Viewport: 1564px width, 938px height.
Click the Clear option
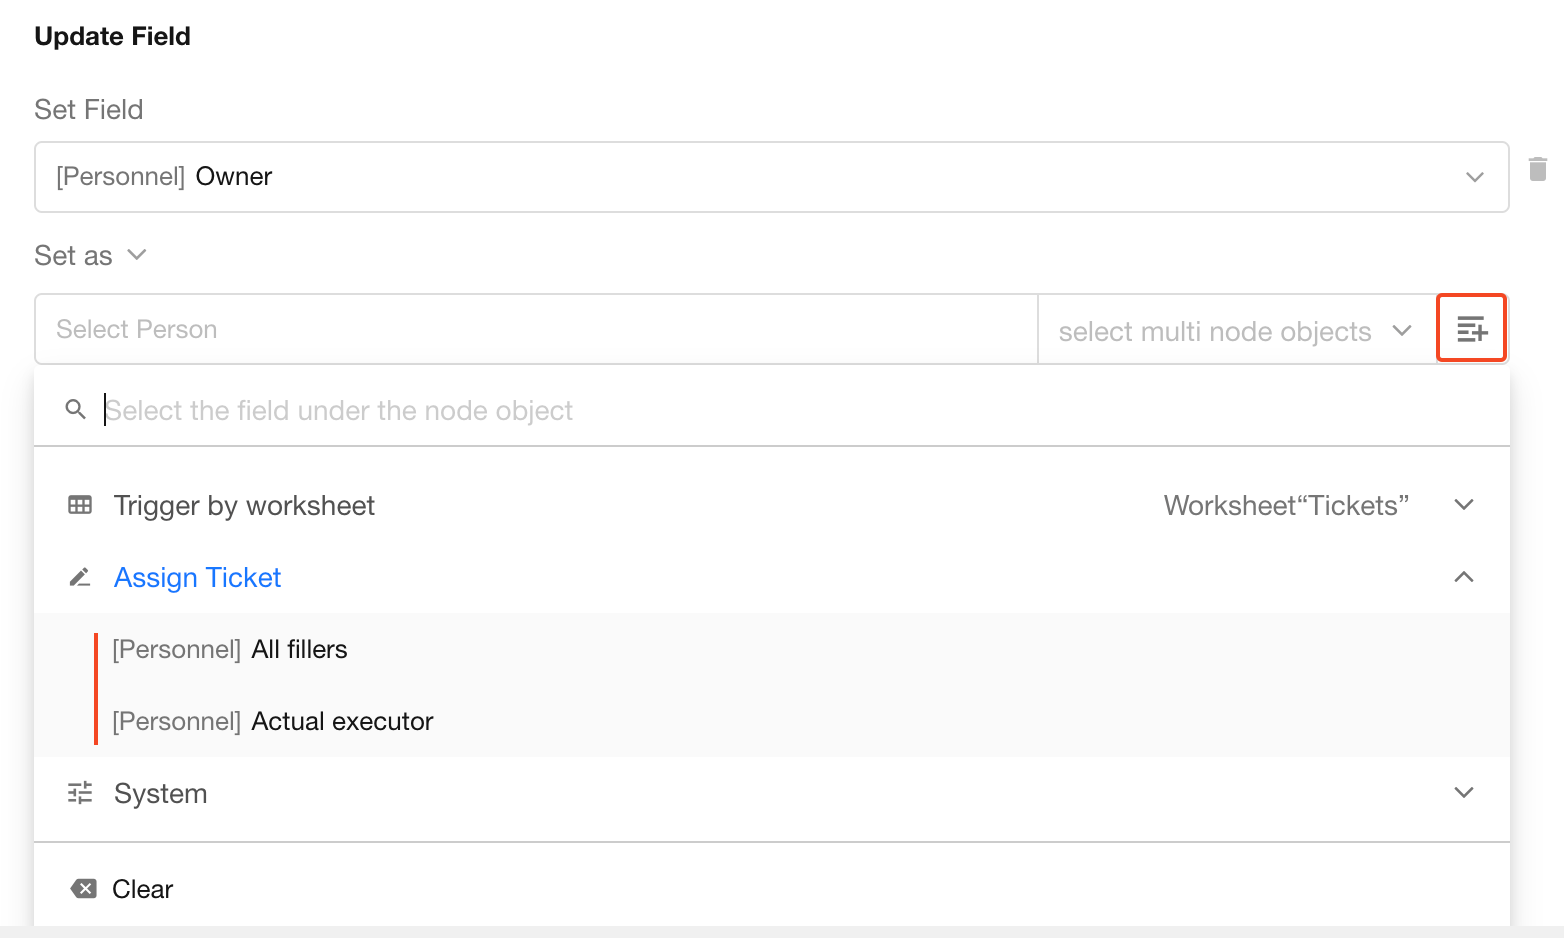(142, 889)
